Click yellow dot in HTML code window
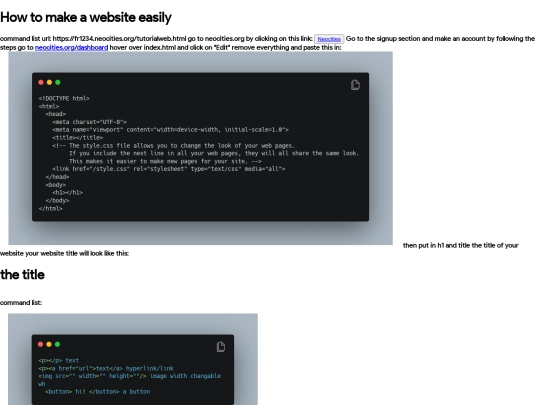The width and height of the screenshot is (540, 405). 49,82
